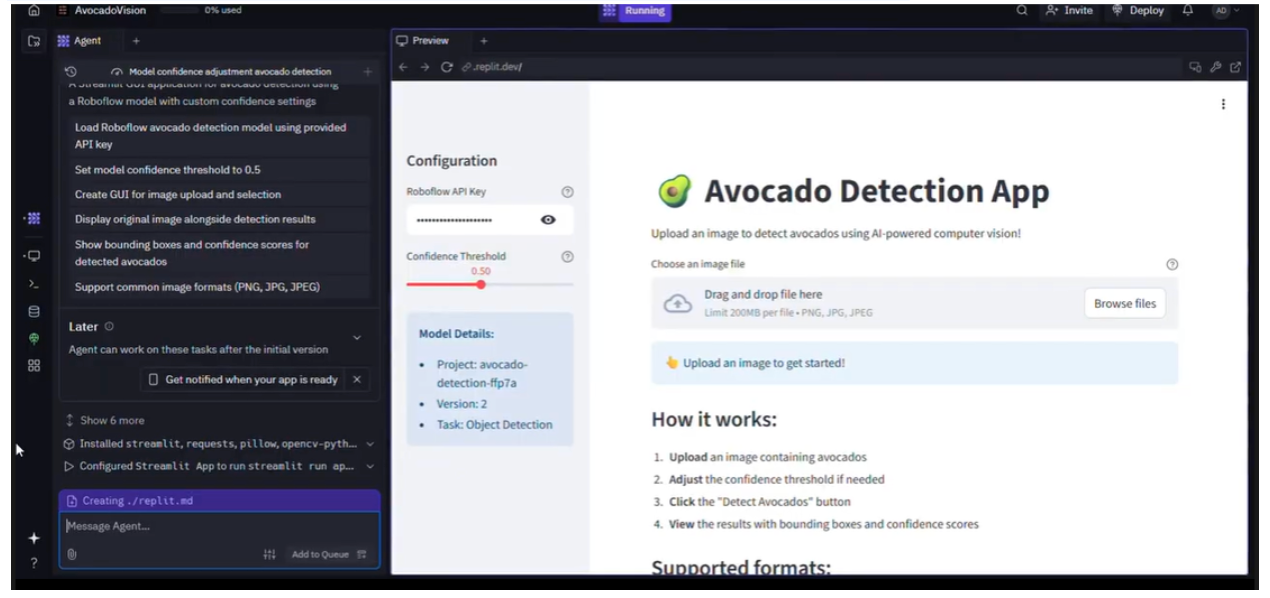
Task: Add a new tab next to Agent
Action: [136, 41]
